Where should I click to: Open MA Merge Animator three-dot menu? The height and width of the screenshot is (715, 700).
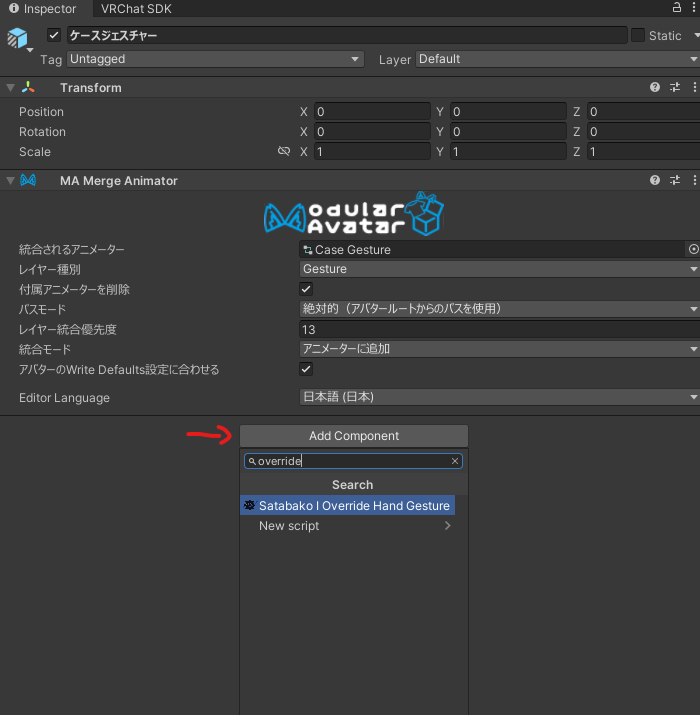point(695,180)
